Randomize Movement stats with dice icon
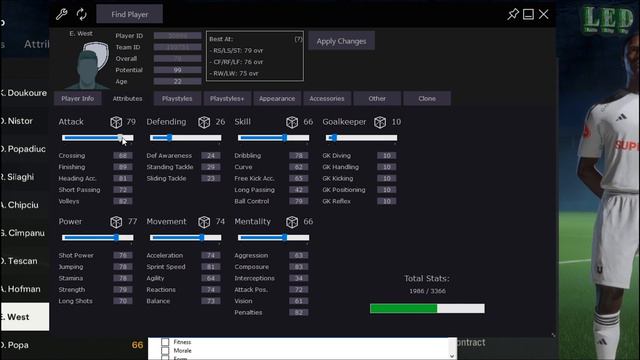 click(x=204, y=222)
